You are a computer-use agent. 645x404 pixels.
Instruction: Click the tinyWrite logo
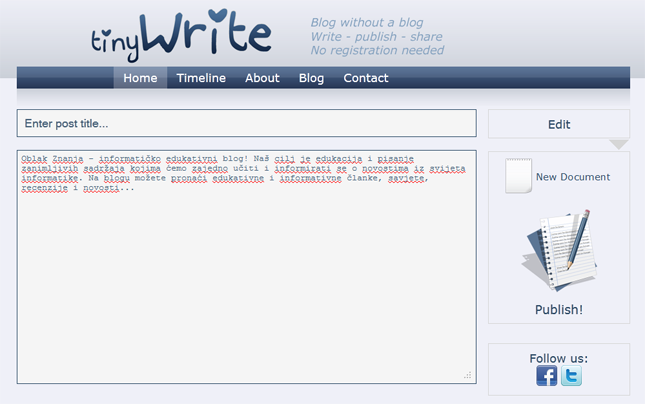[x=181, y=35]
